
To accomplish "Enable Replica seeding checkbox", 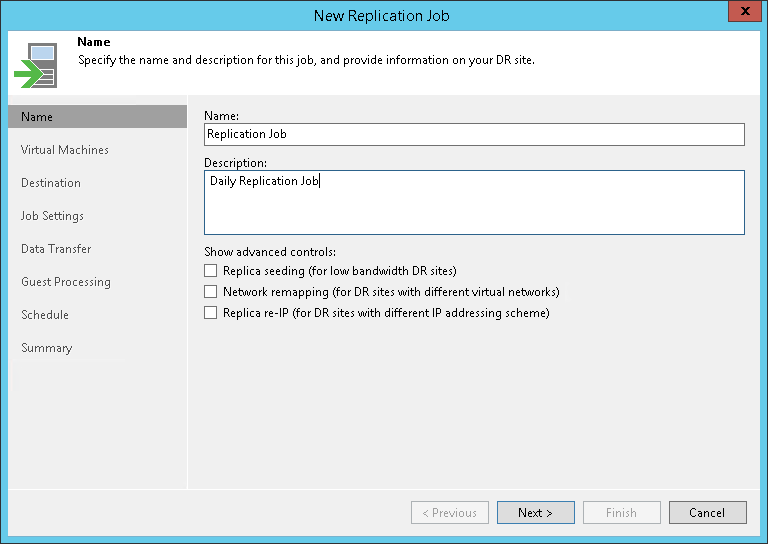I will (x=210, y=271).
